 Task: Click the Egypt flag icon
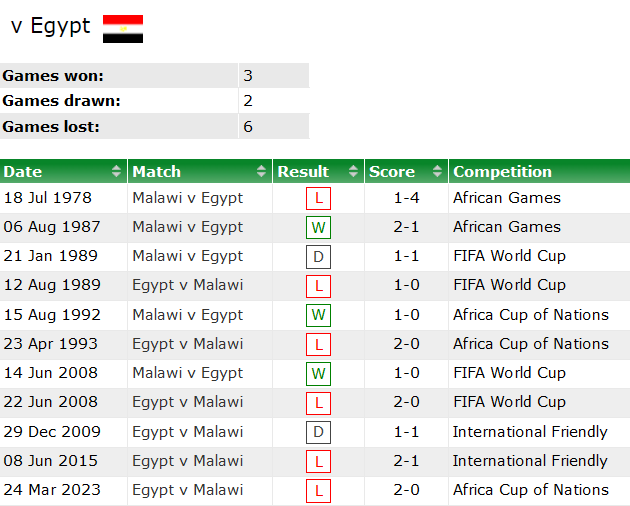pyautogui.click(x=123, y=28)
